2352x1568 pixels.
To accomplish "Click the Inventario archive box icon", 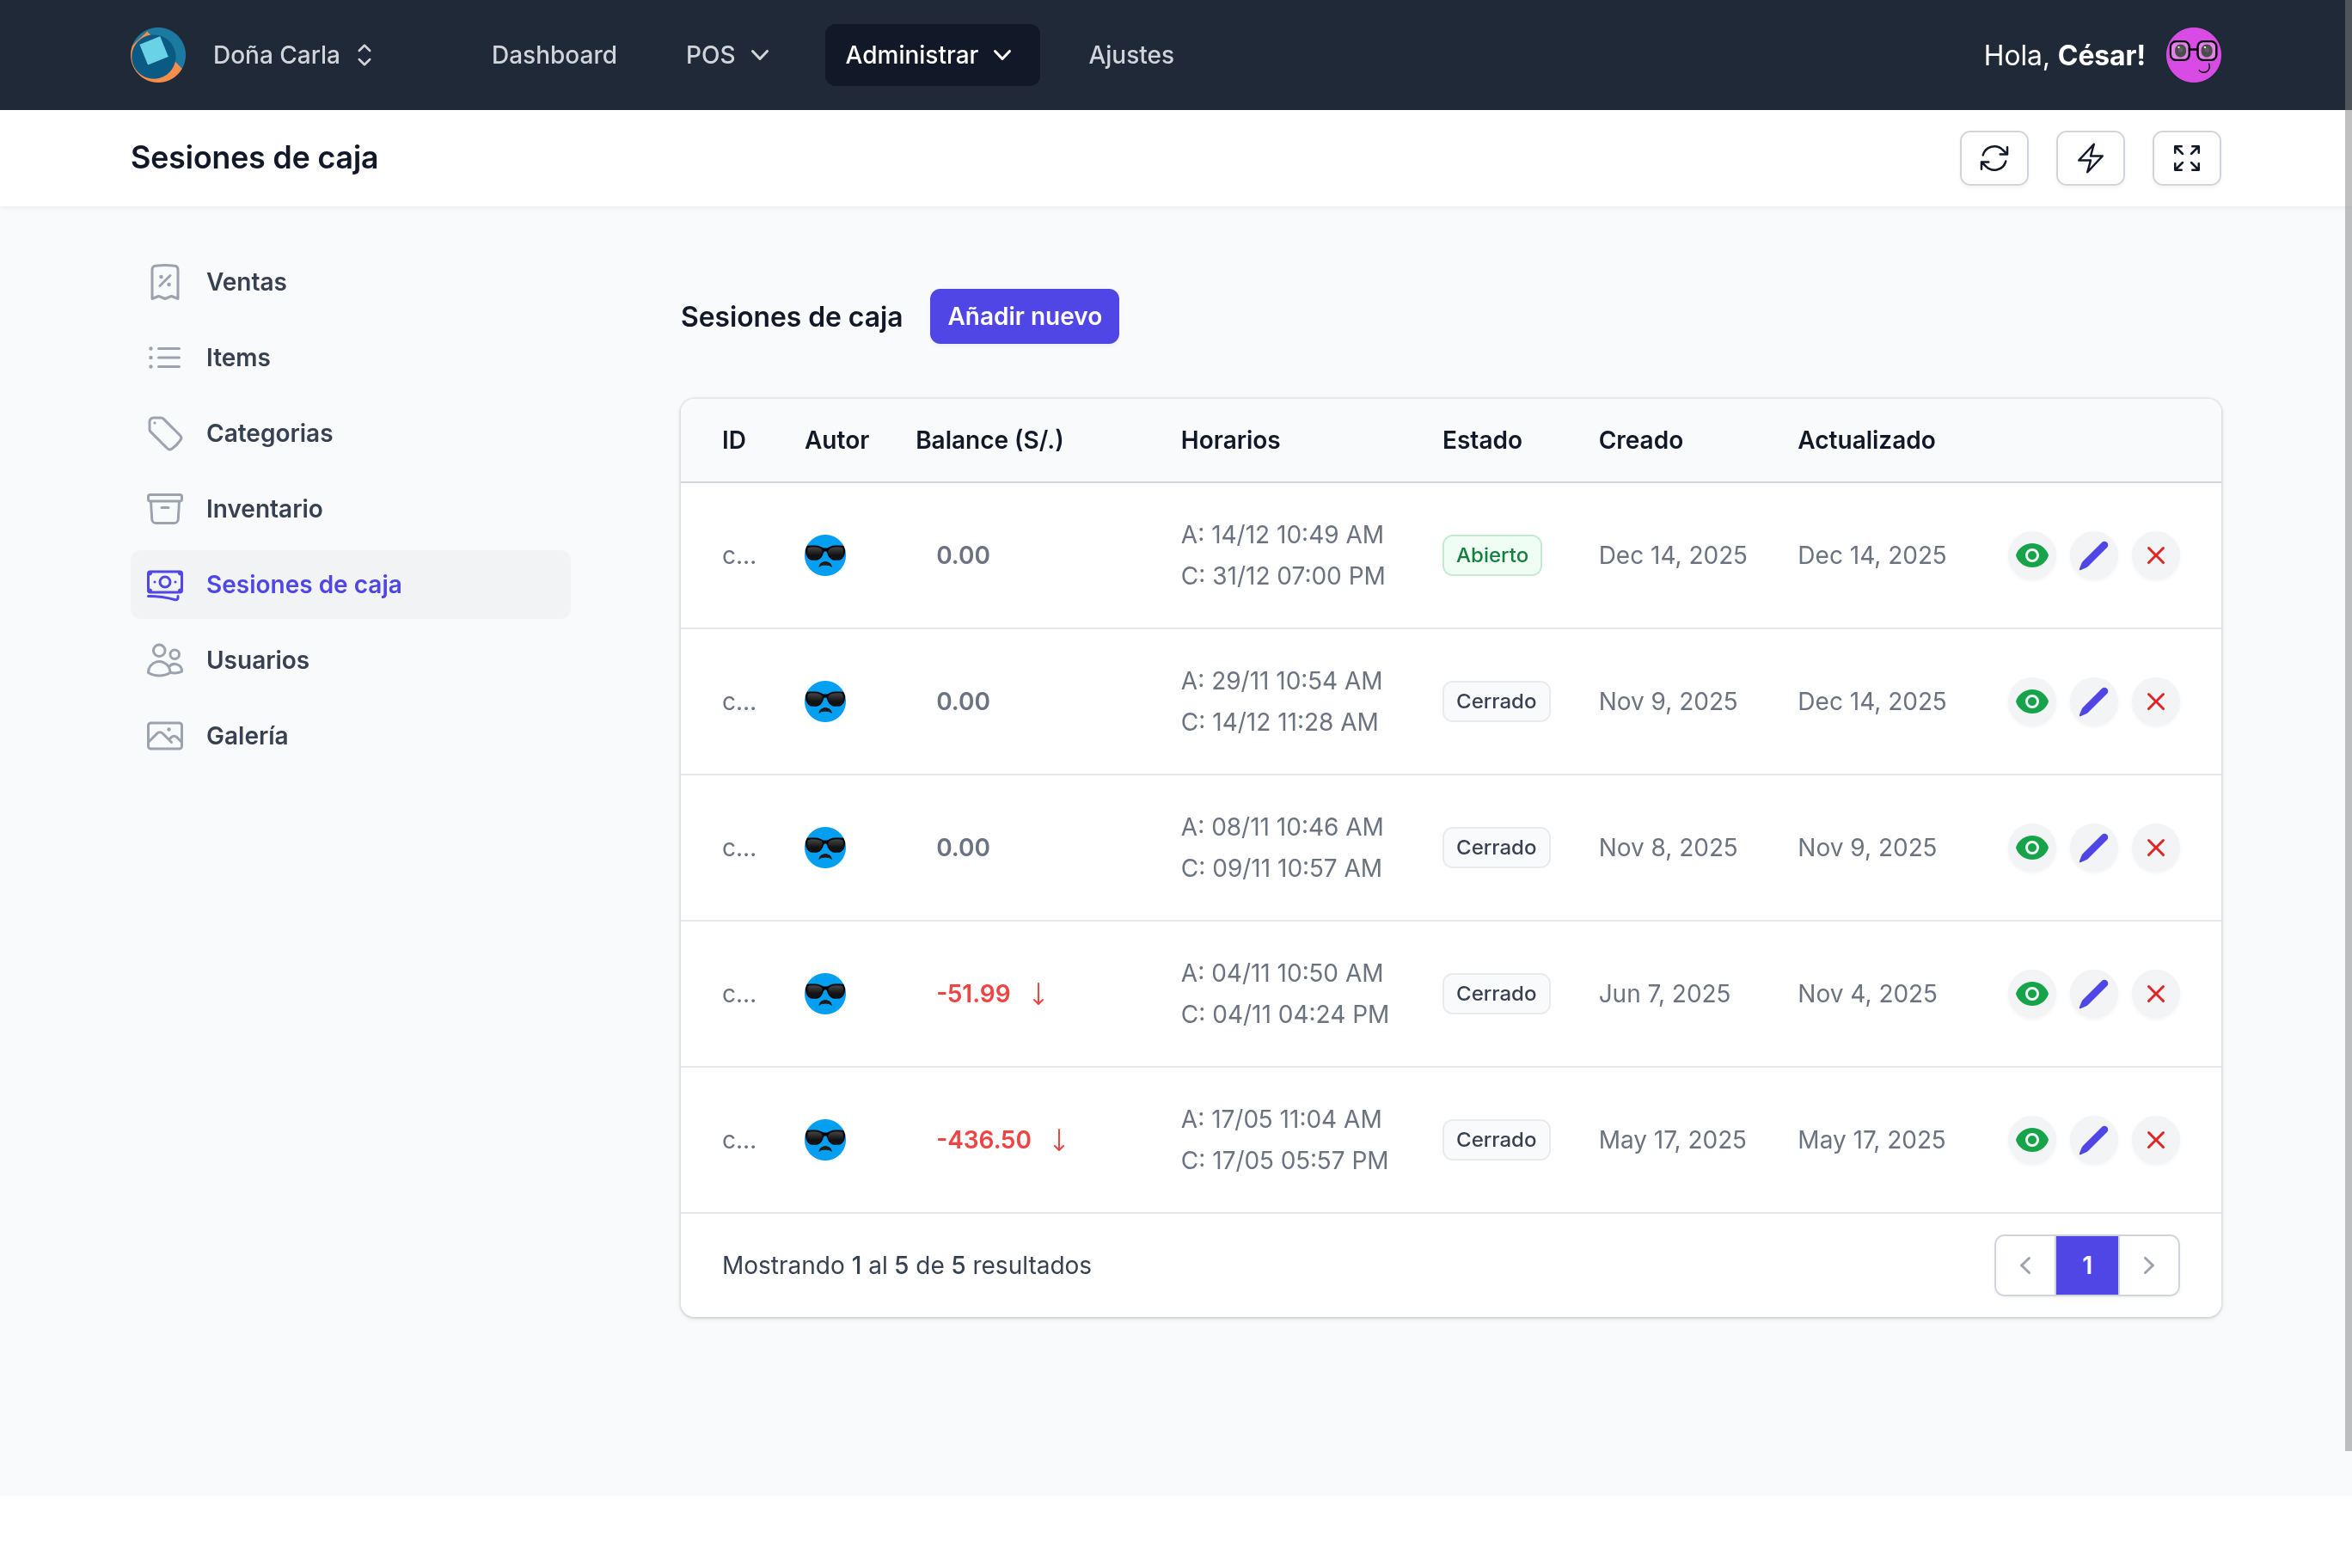I will [165, 508].
